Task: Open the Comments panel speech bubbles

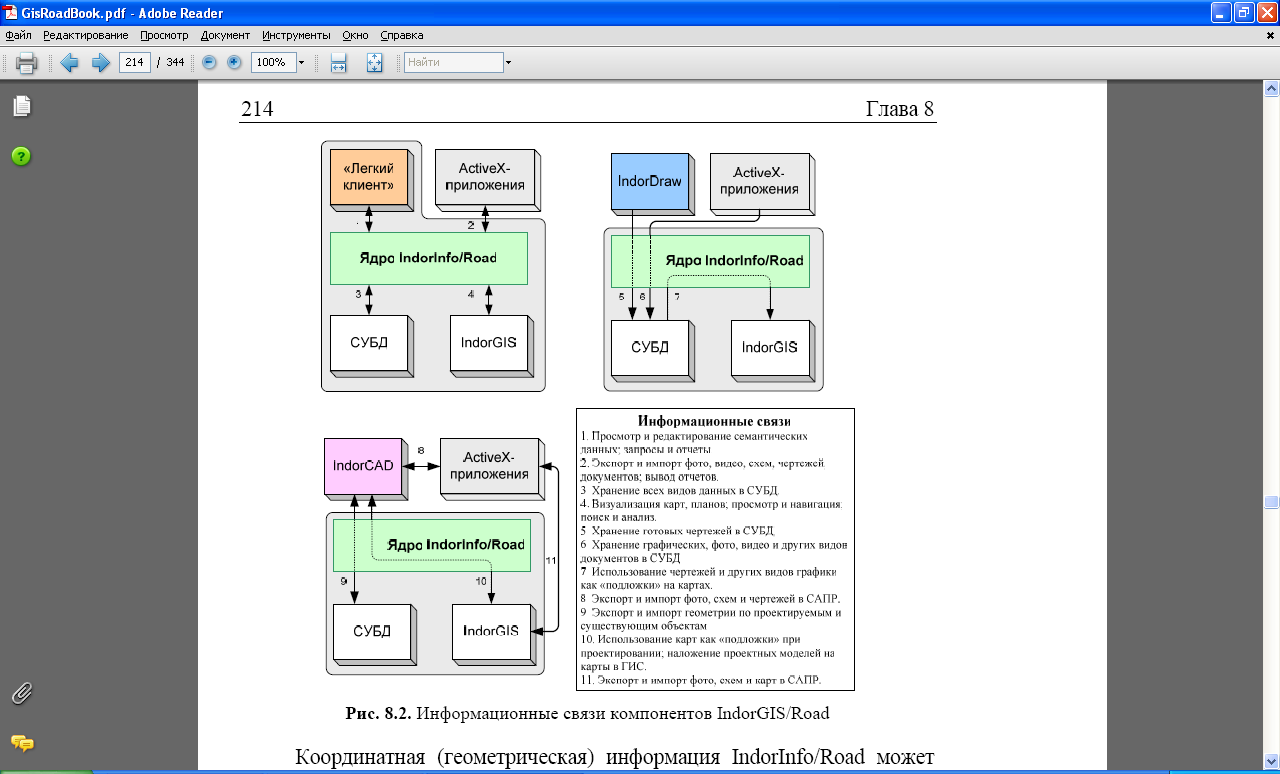Action: (x=21, y=743)
